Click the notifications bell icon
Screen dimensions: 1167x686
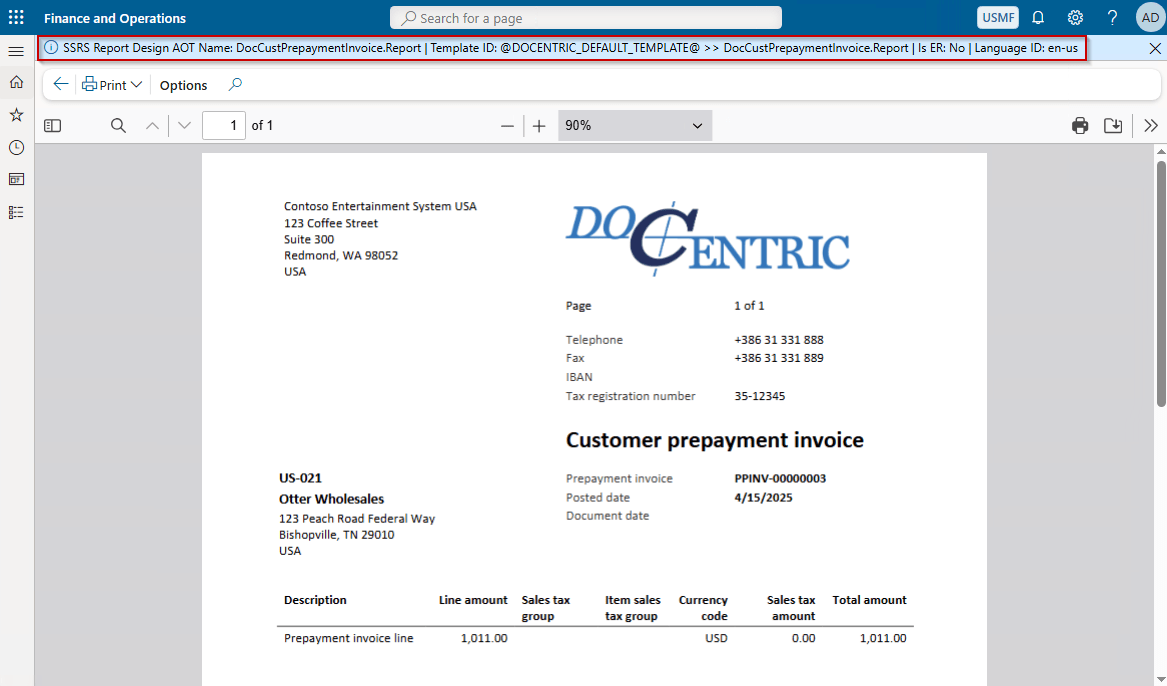click(1038, 18)
